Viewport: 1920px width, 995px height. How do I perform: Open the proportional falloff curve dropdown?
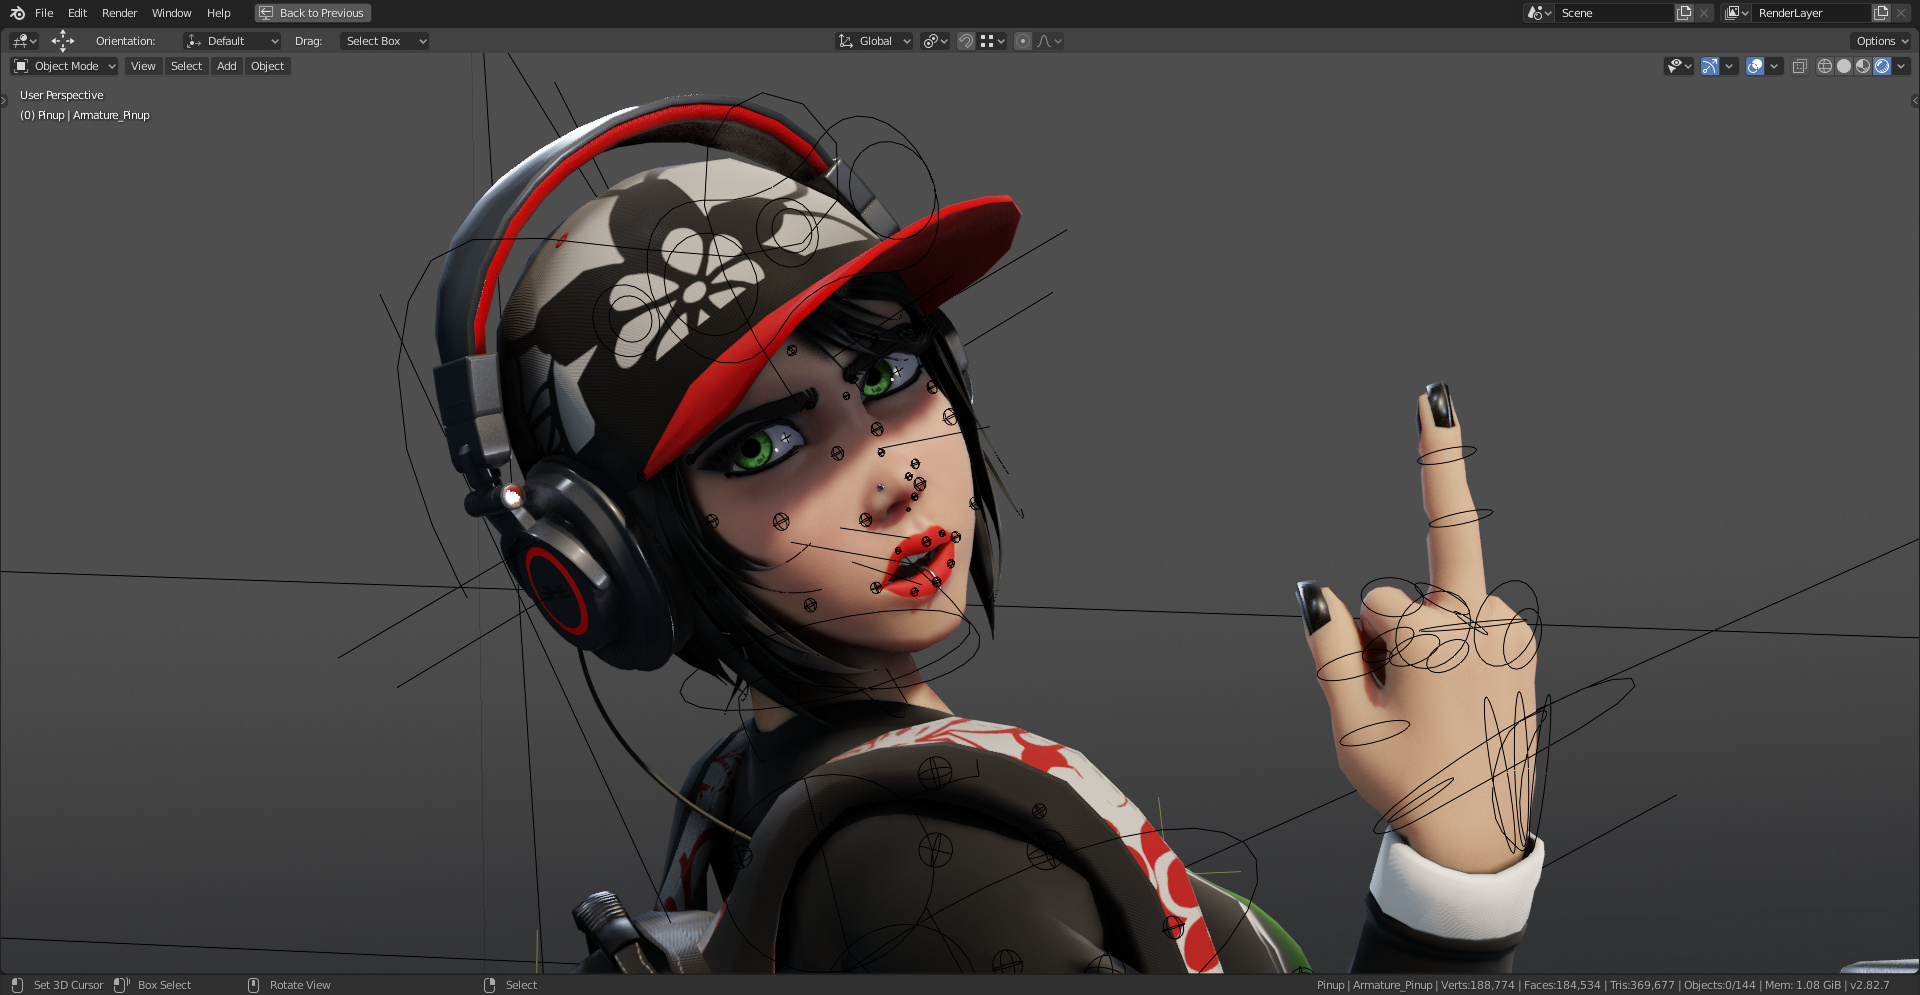[x=1049, y=41]
